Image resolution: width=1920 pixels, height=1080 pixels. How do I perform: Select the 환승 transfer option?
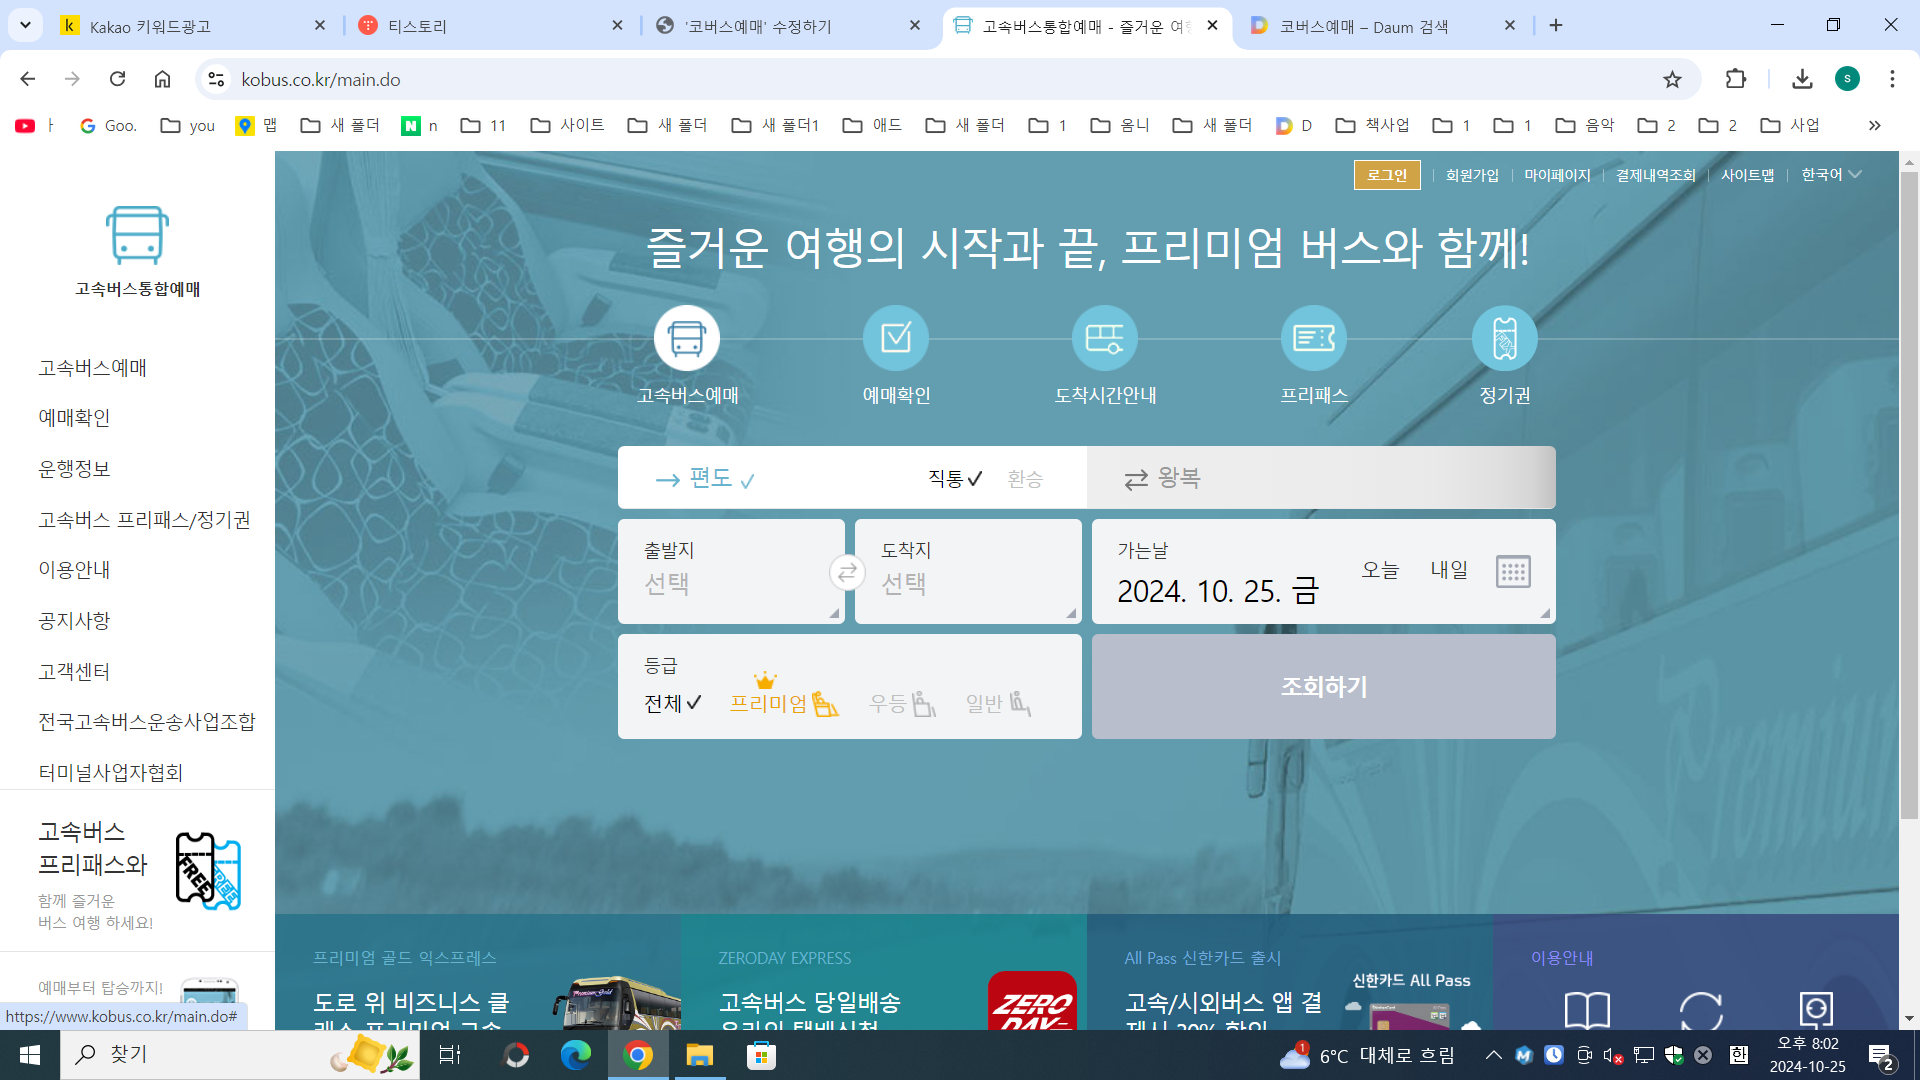coord(1024,479)
